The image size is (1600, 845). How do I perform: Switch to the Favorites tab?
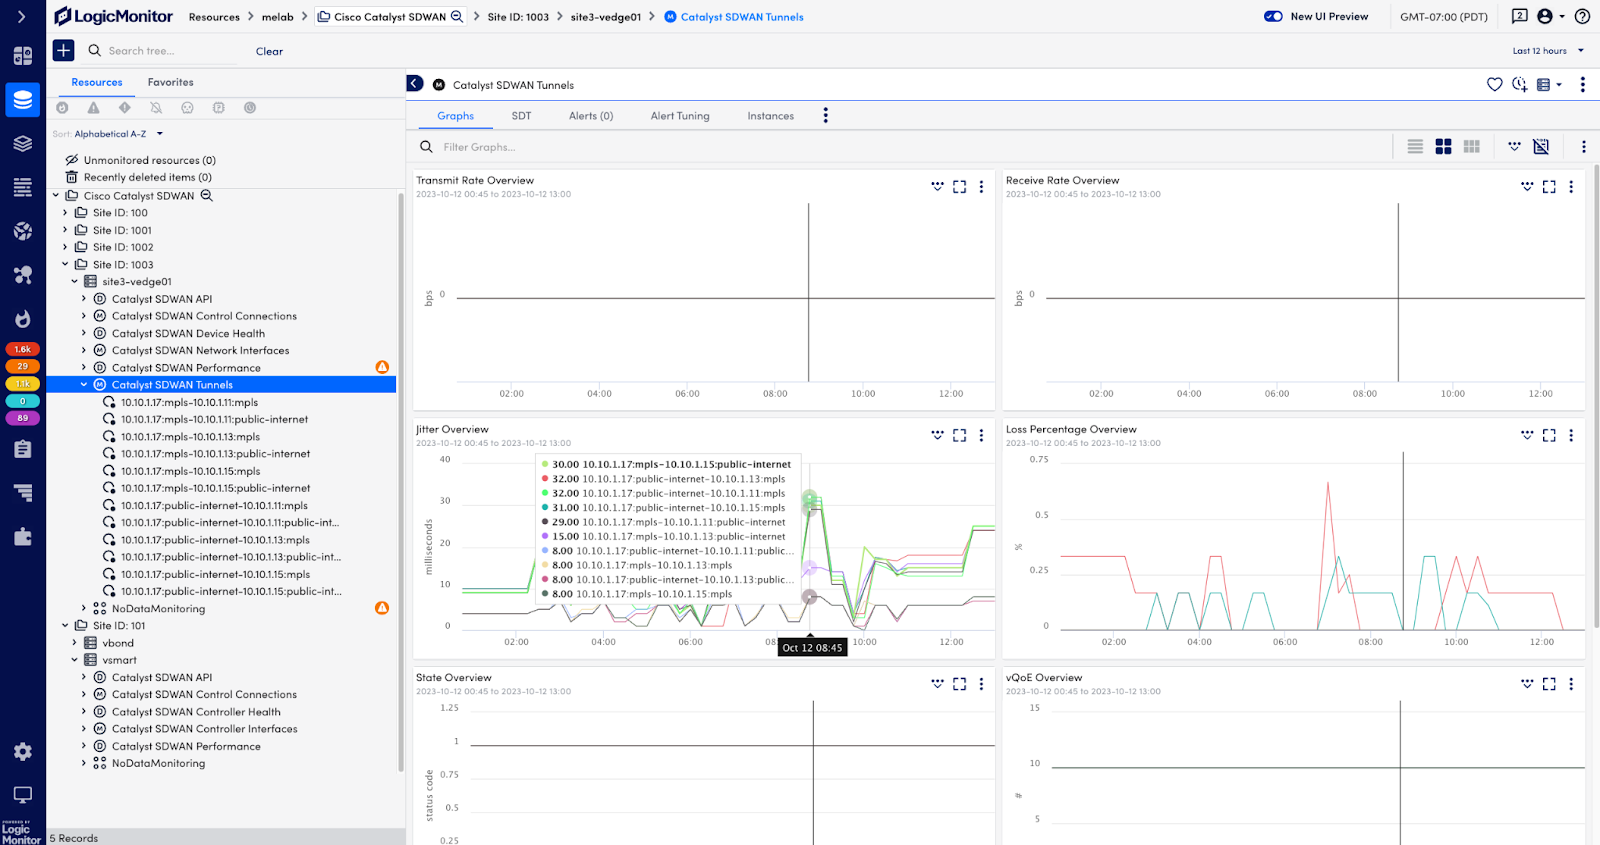[170, 82]
